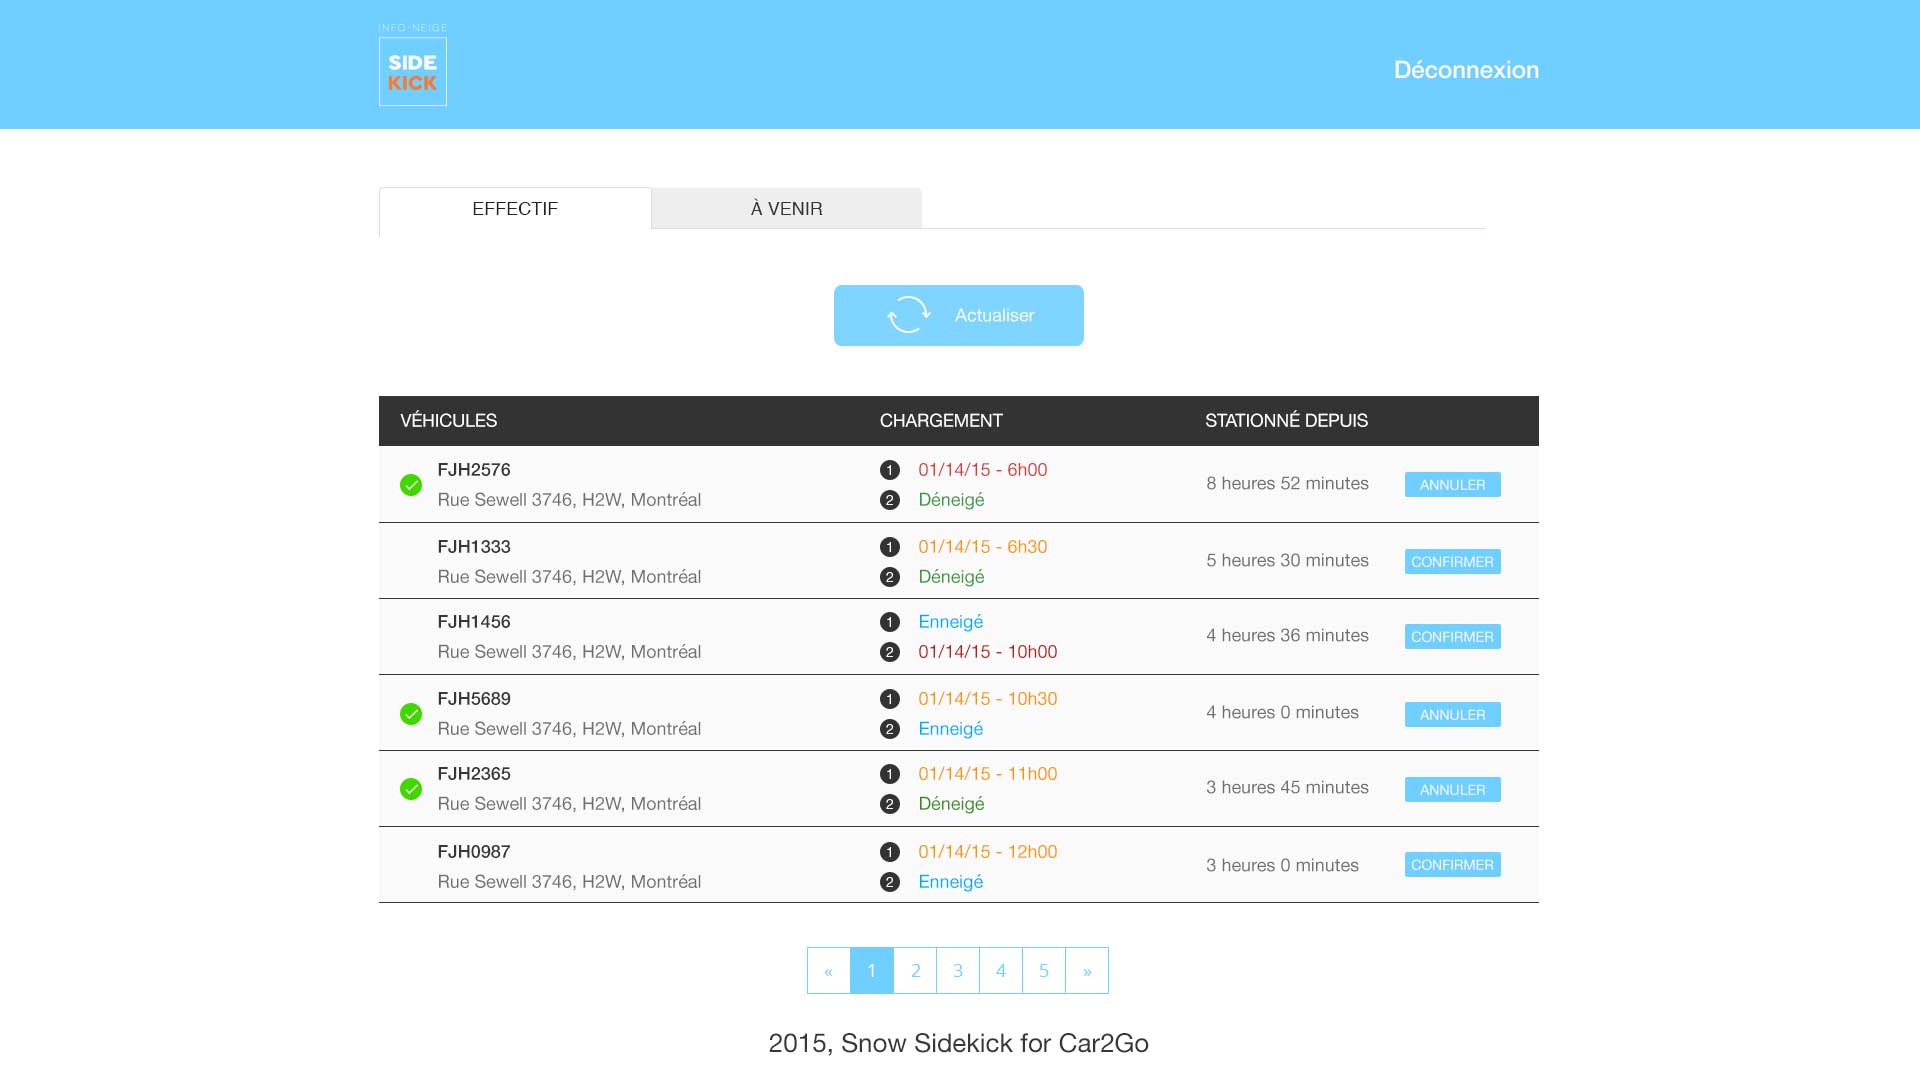The width and height of the screenshot is (1920, 1080).
Task: Click step 1 badge in FJH1333 row
Action: point(889,547)
